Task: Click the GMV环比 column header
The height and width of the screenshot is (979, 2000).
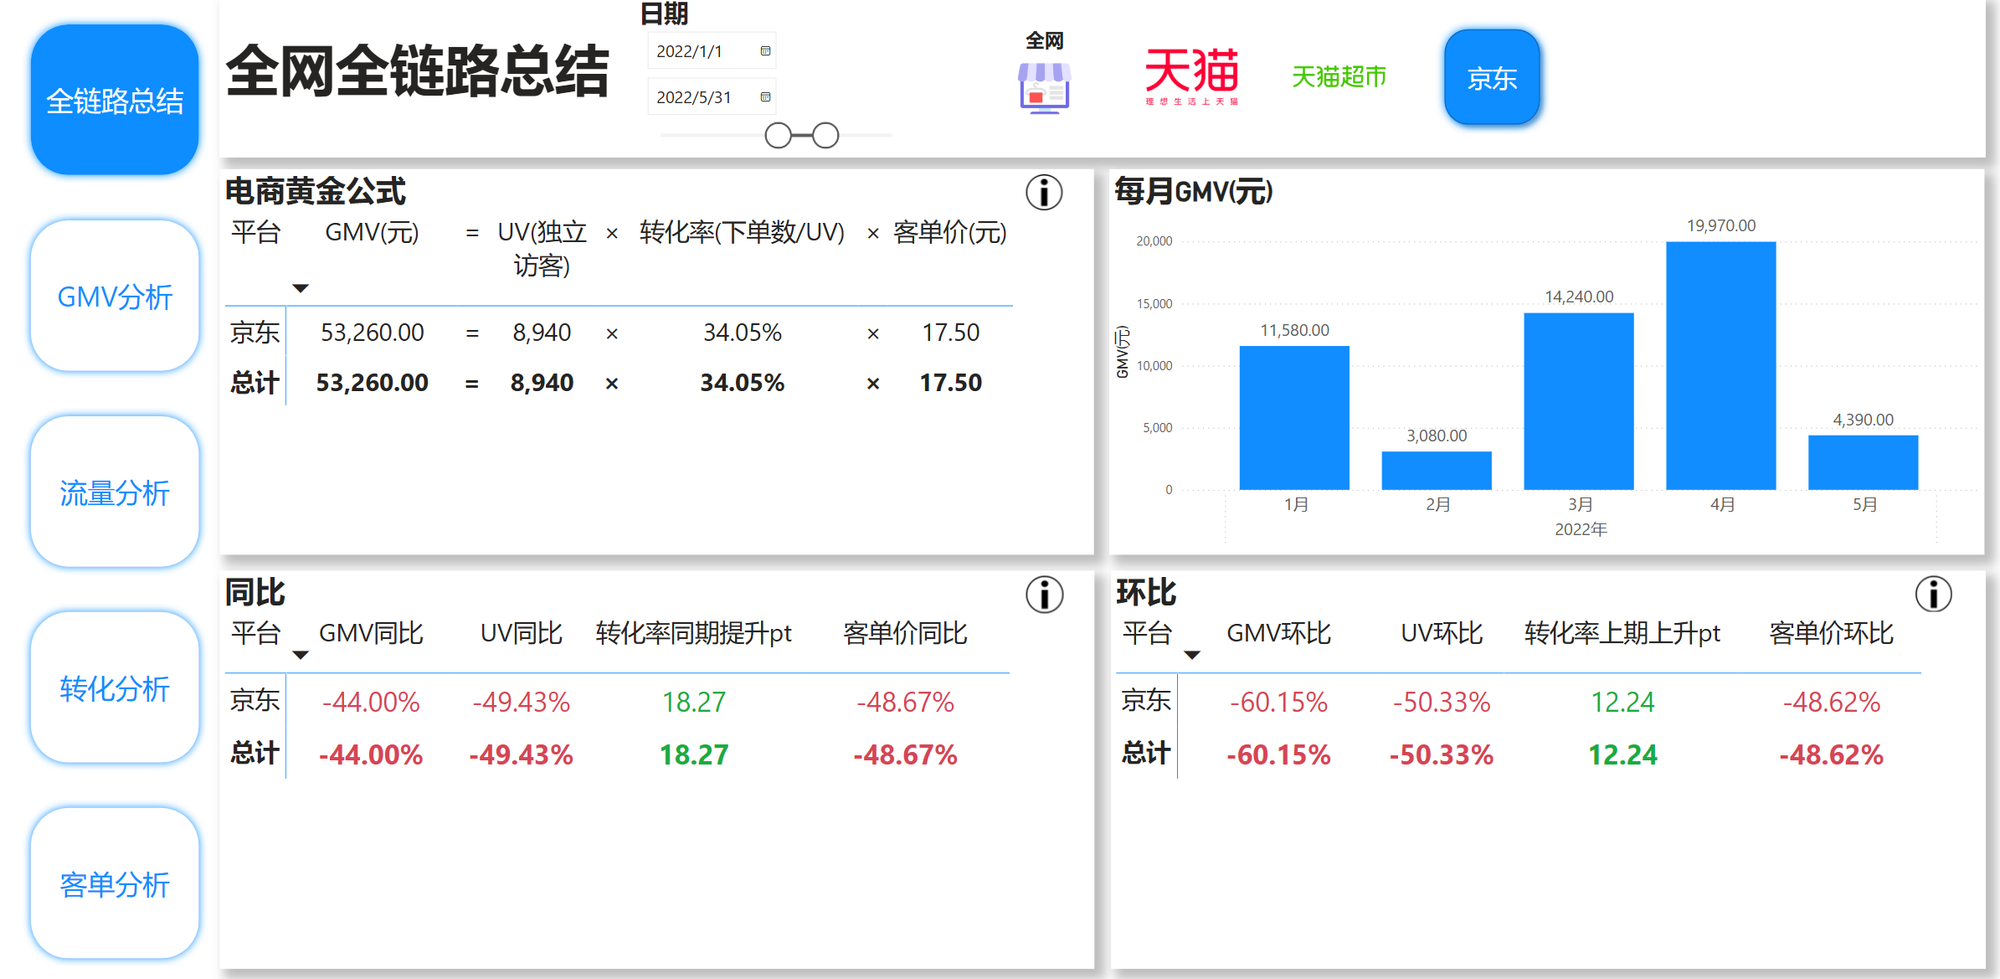Action: (1278, 634)
